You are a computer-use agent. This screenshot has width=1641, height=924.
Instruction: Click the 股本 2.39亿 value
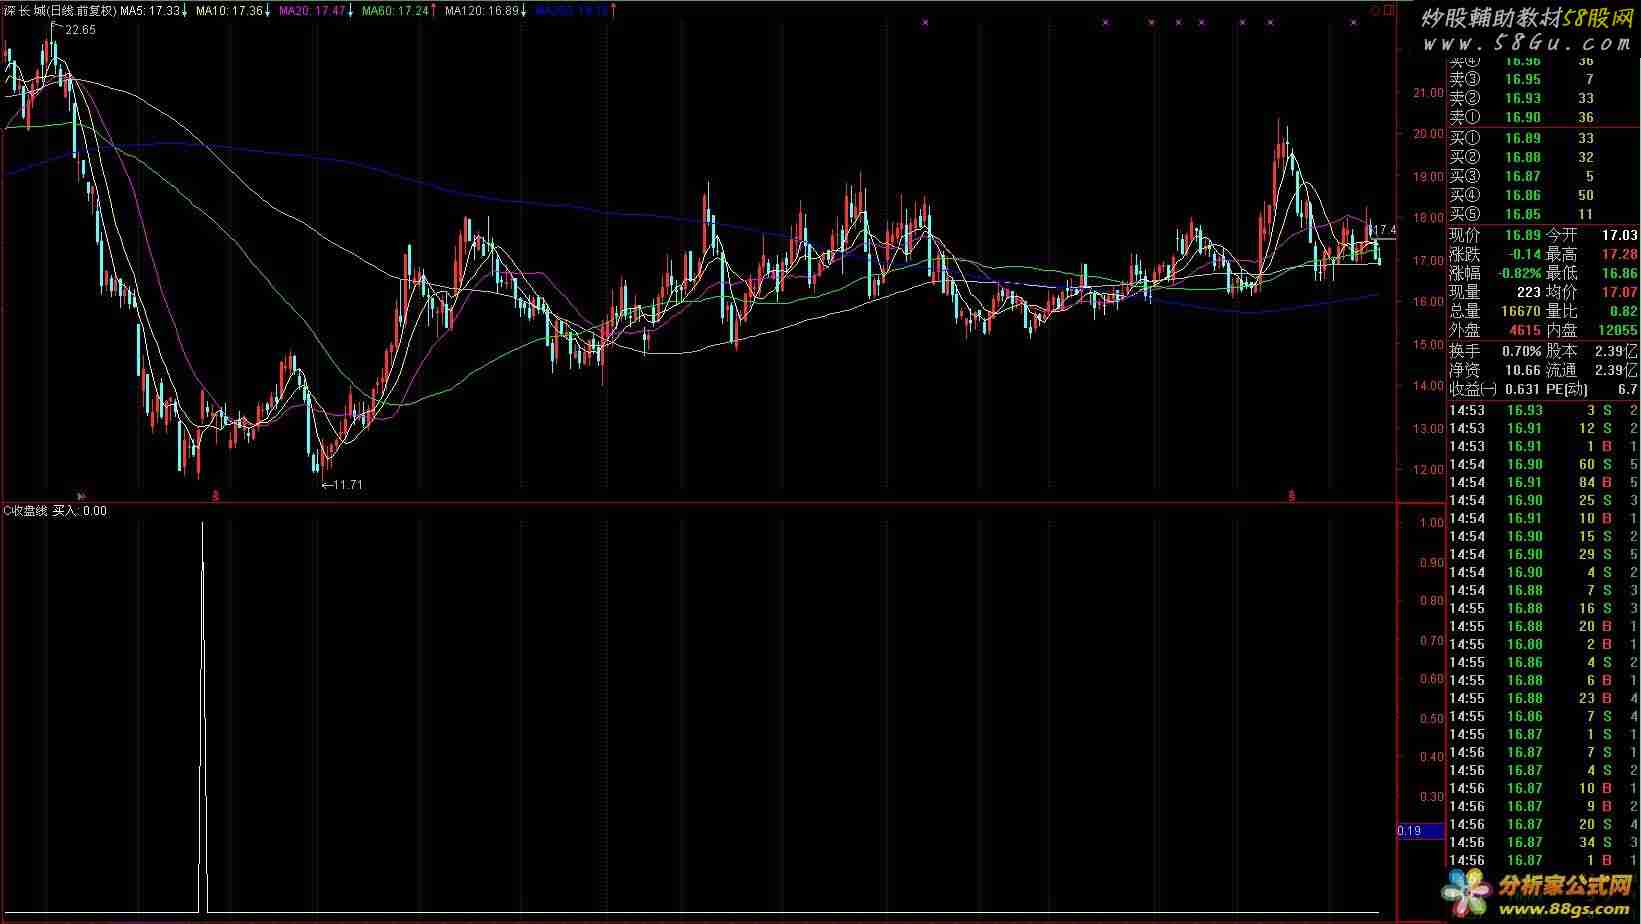pos(1616,351)
